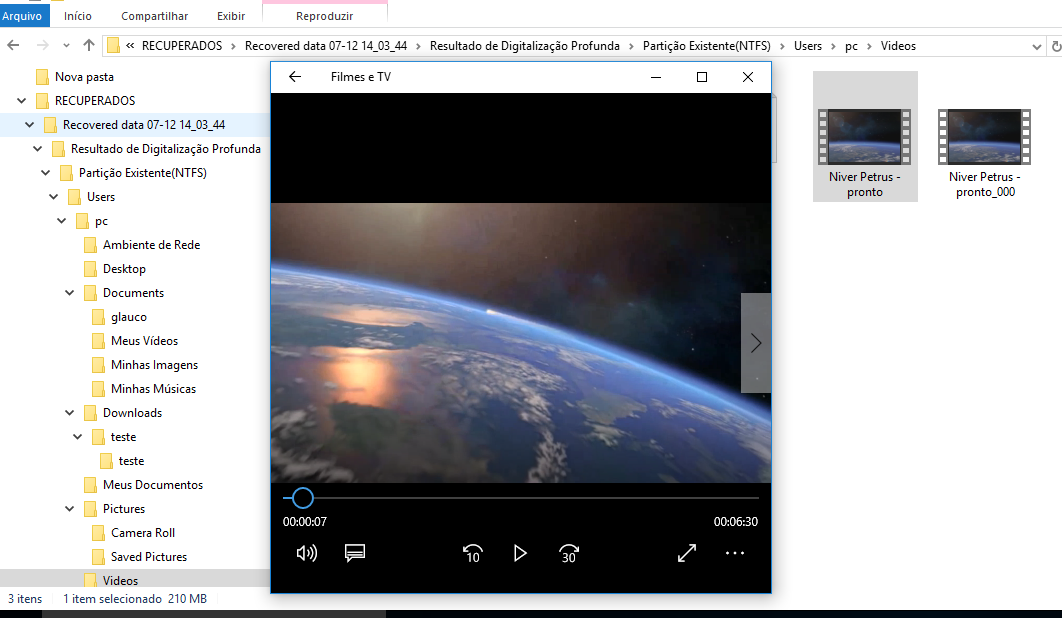Collapse the Pictures folder in the tree
Viewport: 1062px width, 618px height.
pyautogui.click(x=70, y=509)
